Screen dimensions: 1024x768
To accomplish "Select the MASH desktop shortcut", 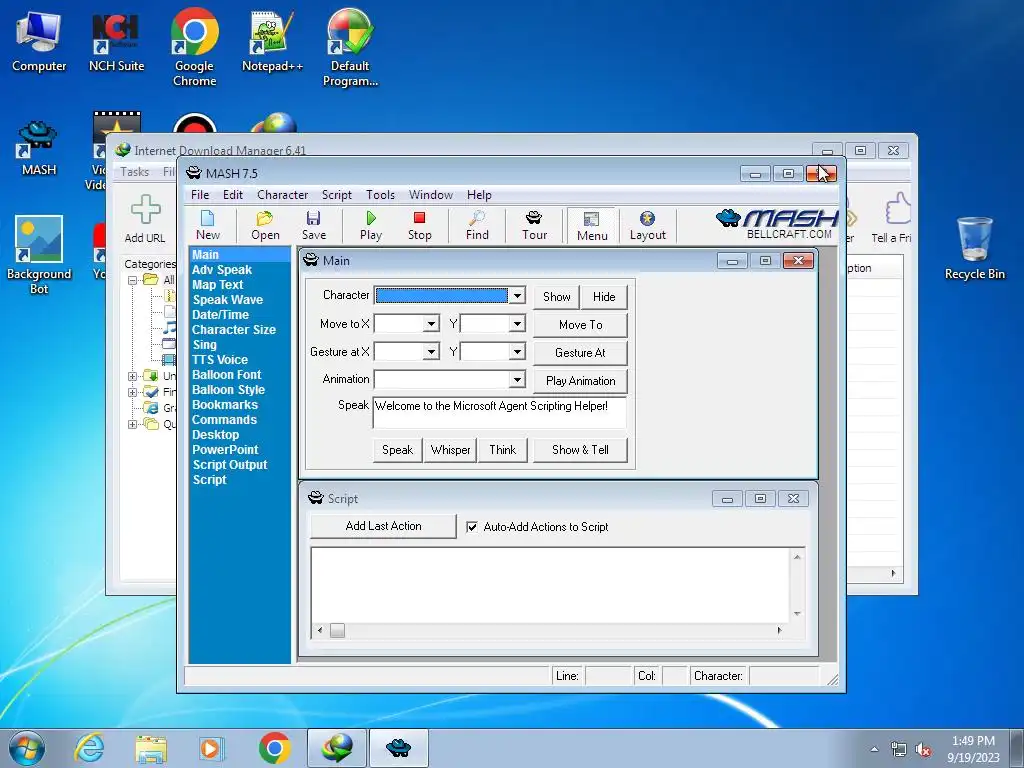I will click(x=39, y=148).
